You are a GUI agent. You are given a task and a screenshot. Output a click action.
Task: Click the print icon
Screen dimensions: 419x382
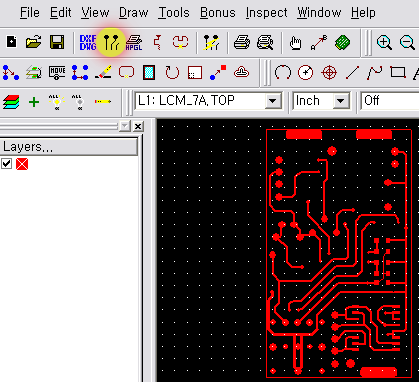(241, 43)
